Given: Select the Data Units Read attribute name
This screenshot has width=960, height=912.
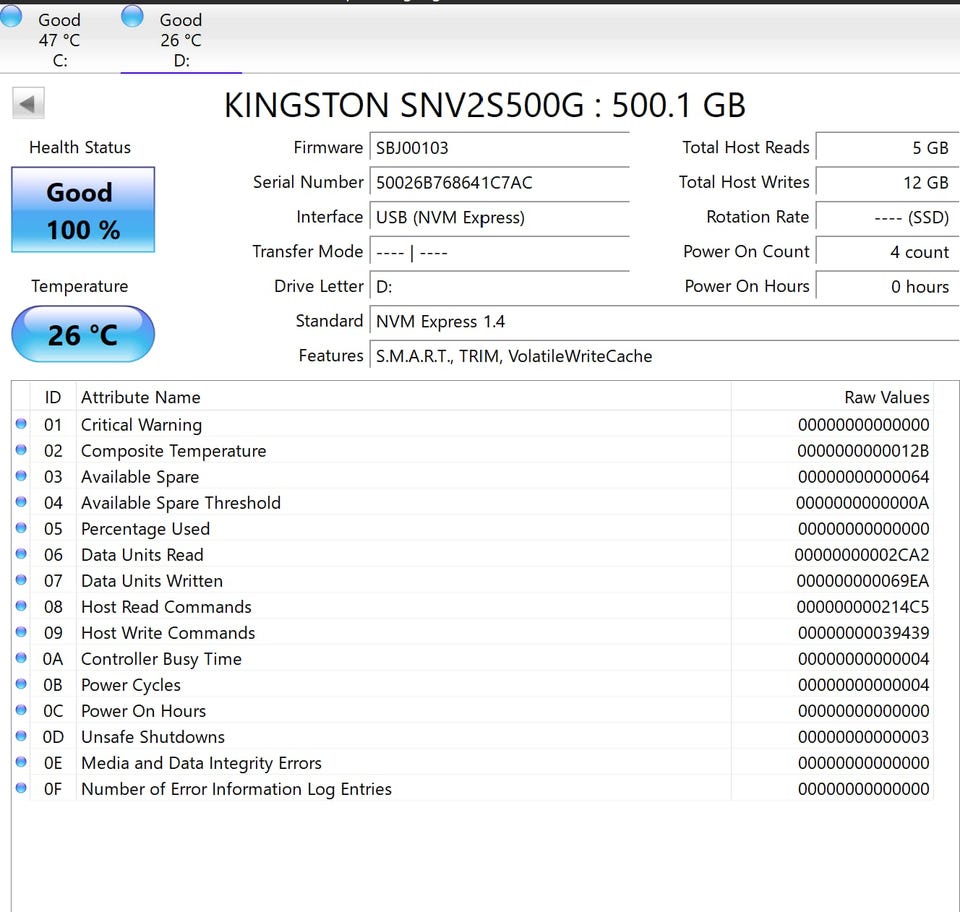Looking at the screenshot, I should [x=142, y=555].
